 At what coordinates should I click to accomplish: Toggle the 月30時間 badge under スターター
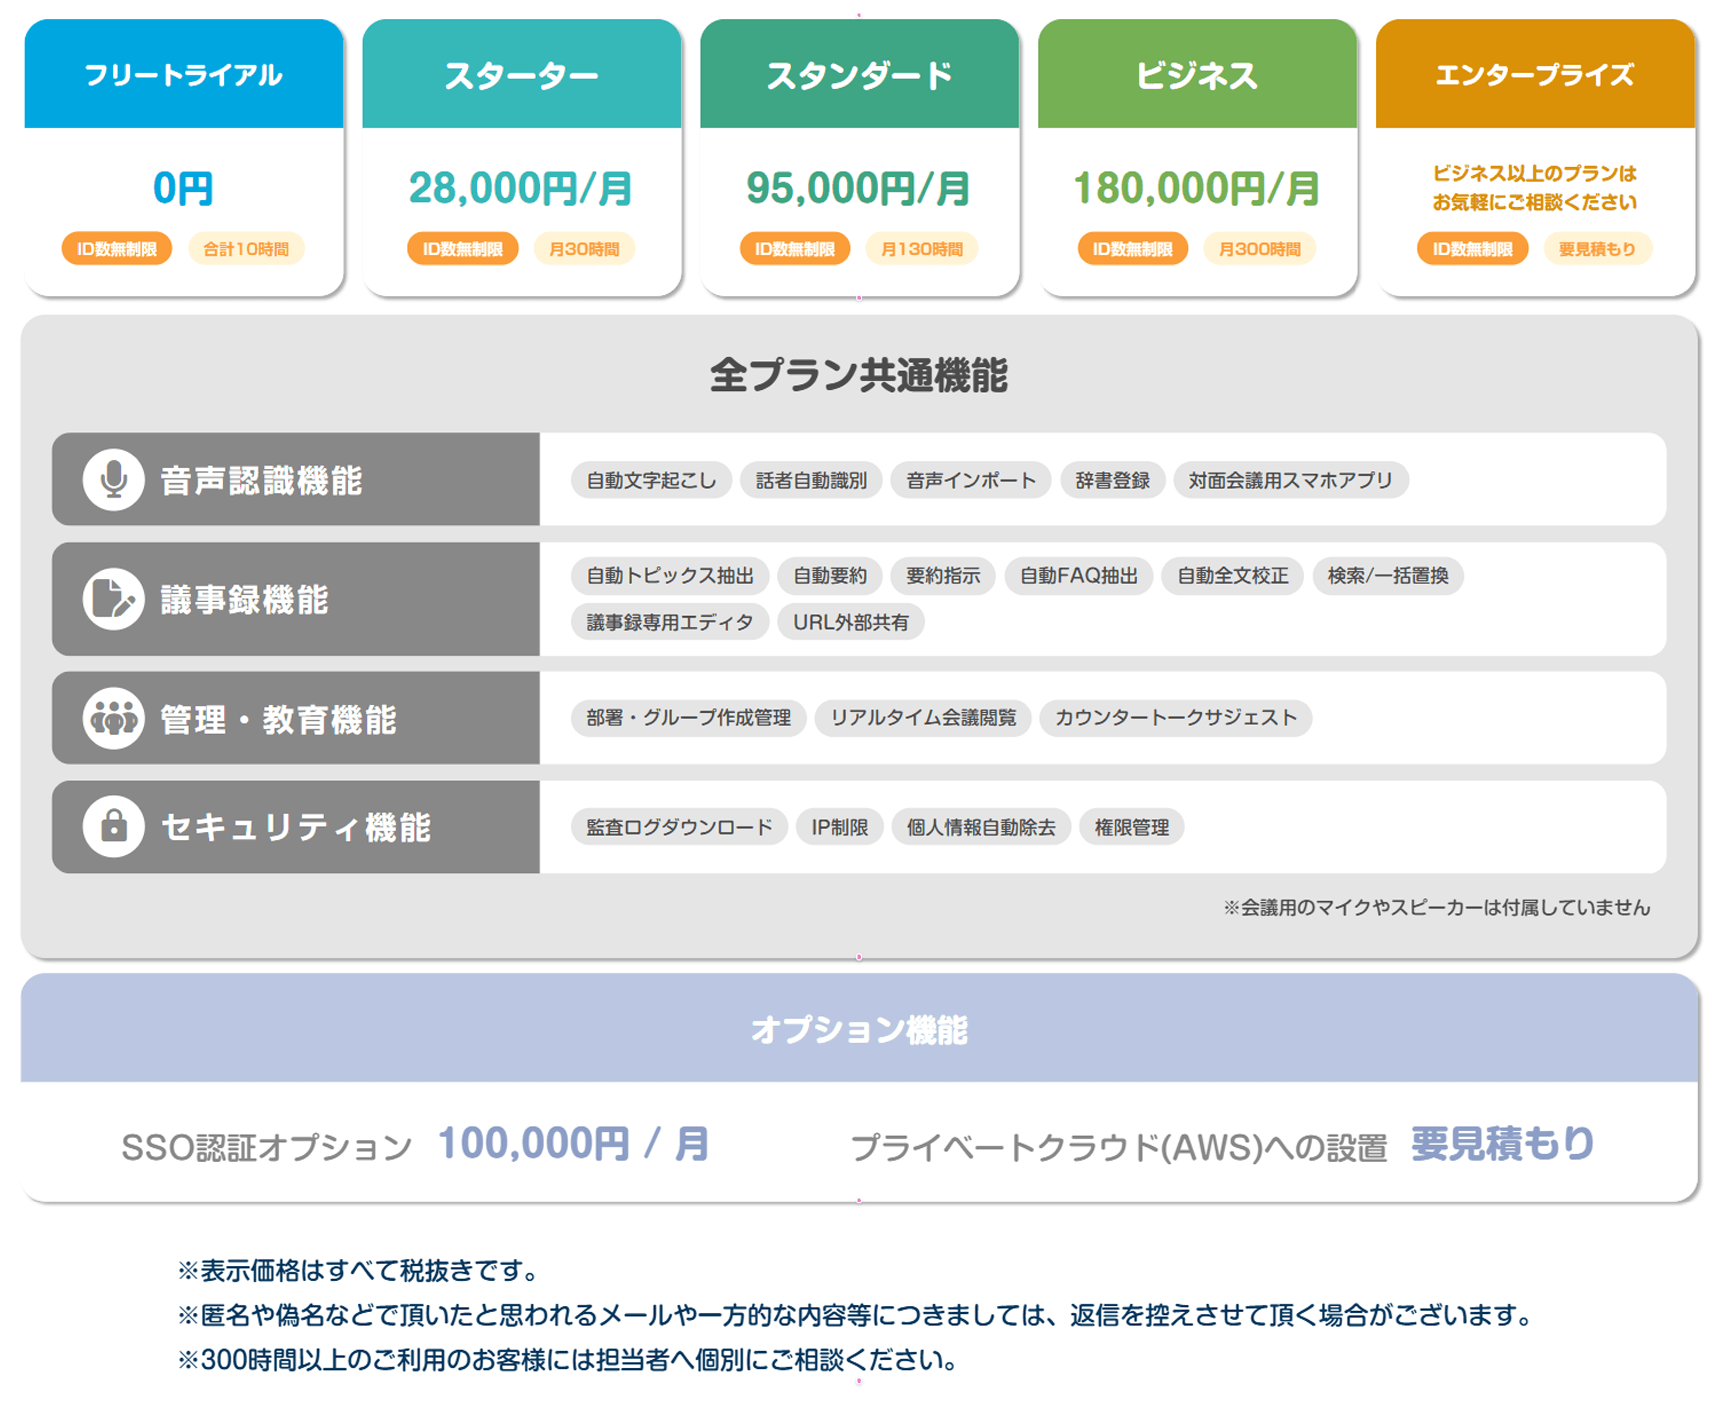click(x=585, y=249)
